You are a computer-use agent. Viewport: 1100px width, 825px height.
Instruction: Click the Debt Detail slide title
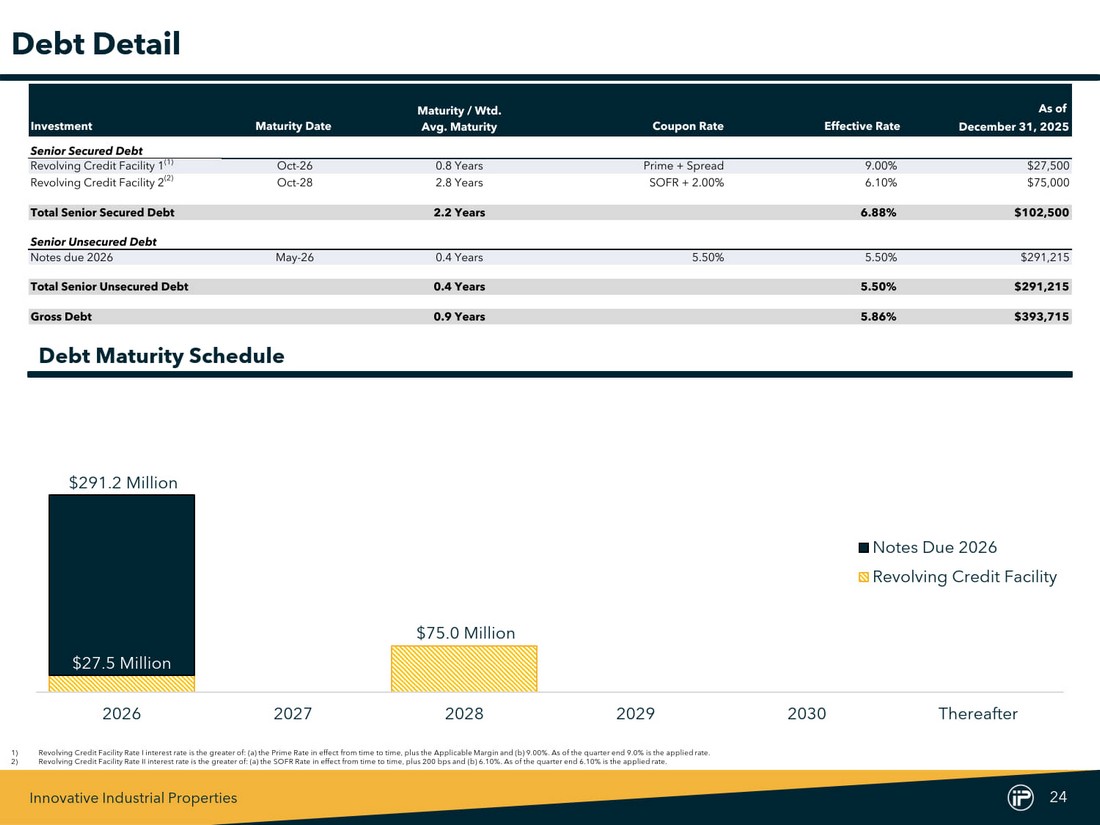click(x=95, y=44)
